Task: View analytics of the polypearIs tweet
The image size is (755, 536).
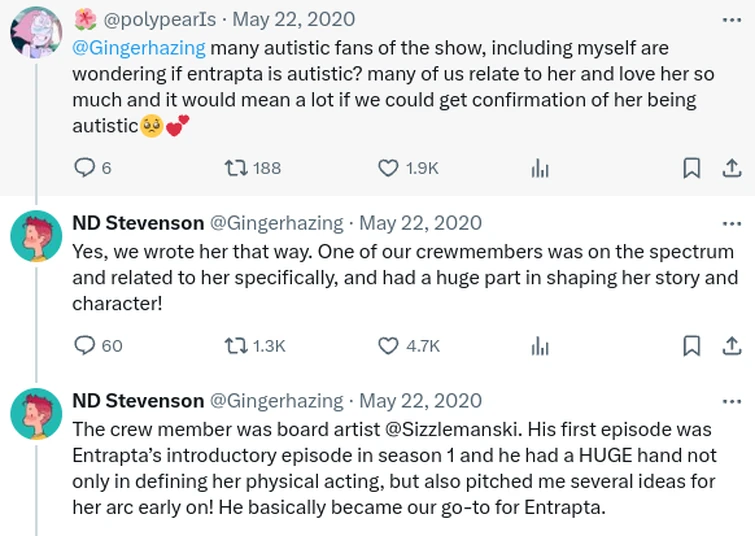Action: tap(540, 169)
